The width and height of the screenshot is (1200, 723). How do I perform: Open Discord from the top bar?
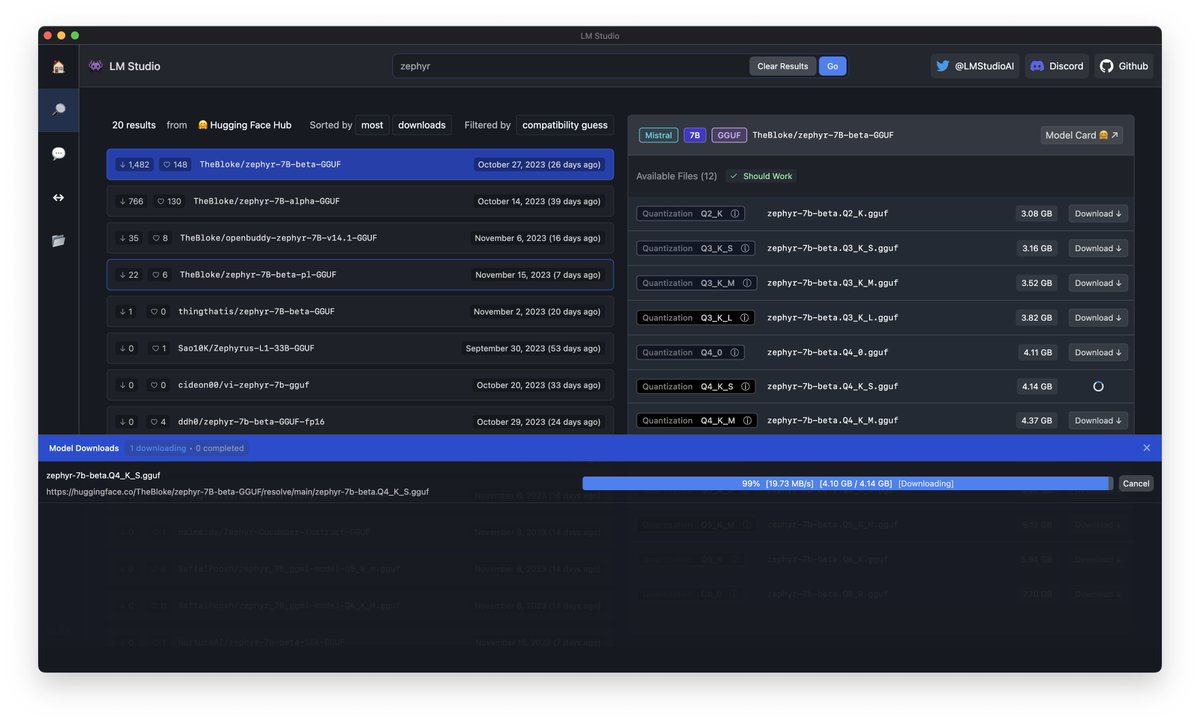pos(1056,66)
